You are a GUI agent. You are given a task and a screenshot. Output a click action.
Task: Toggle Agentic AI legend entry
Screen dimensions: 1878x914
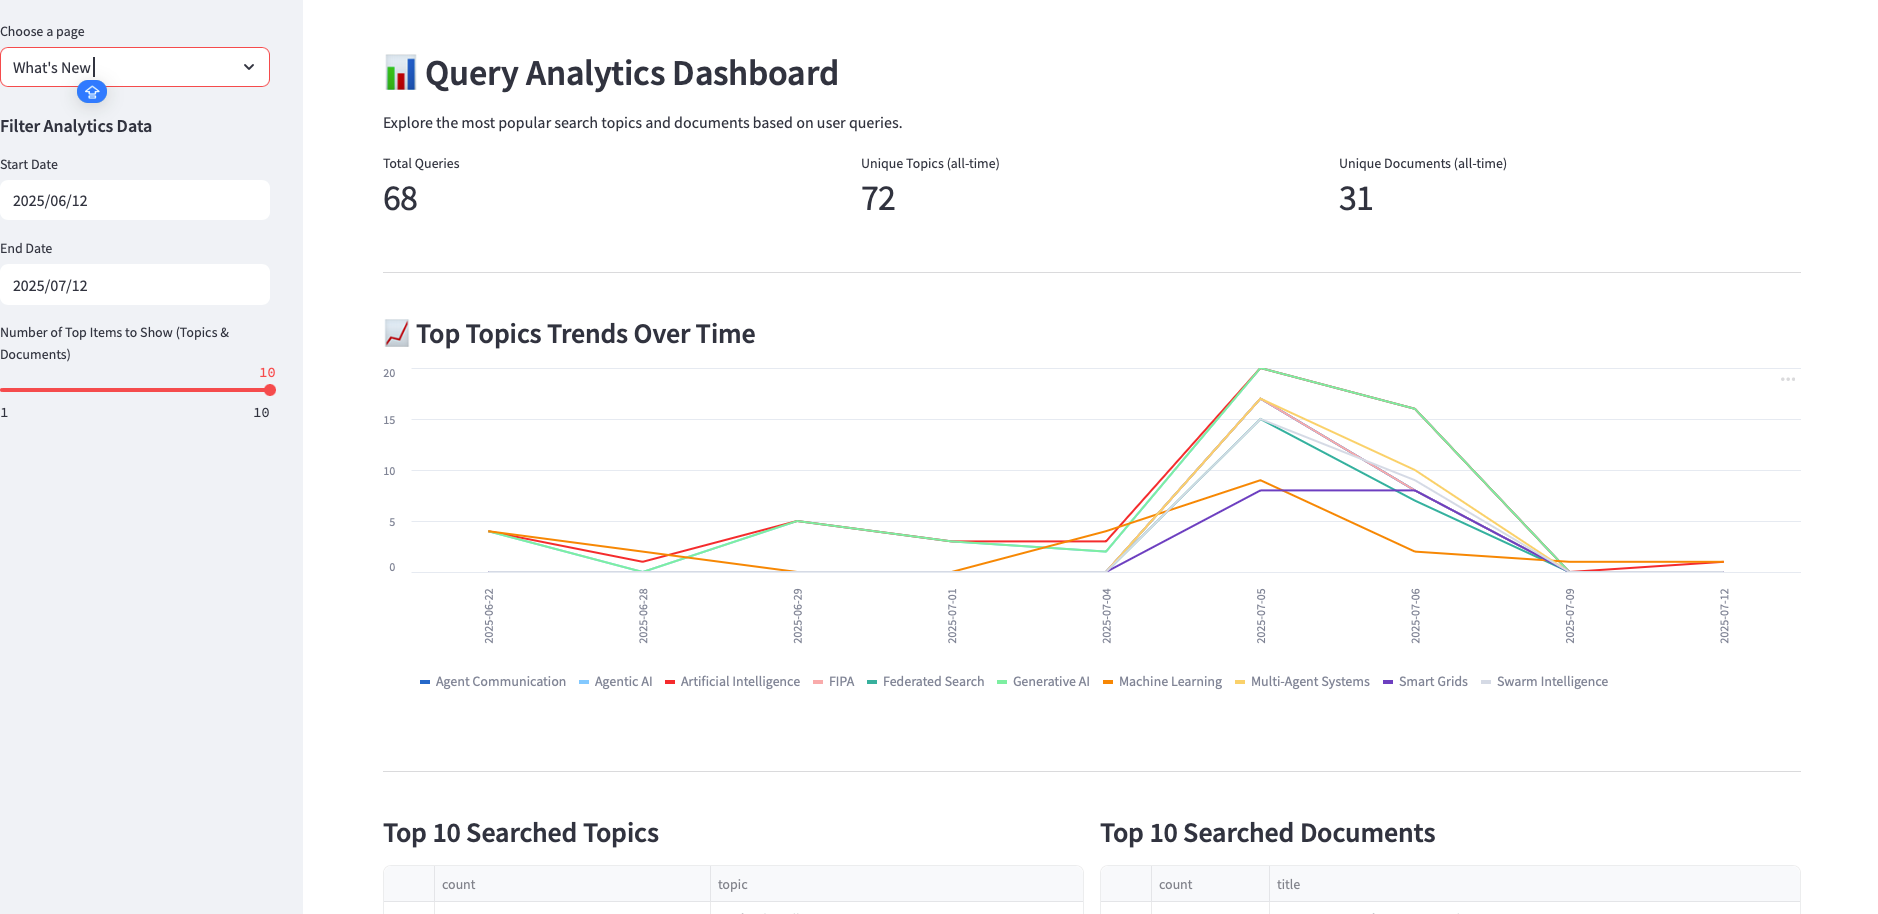615,682
